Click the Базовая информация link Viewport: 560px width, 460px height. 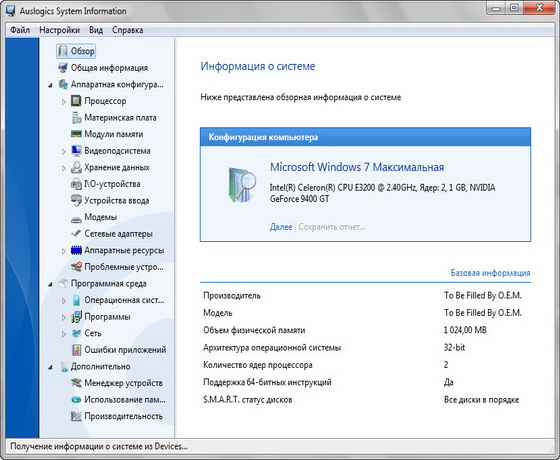pos(490,273)
